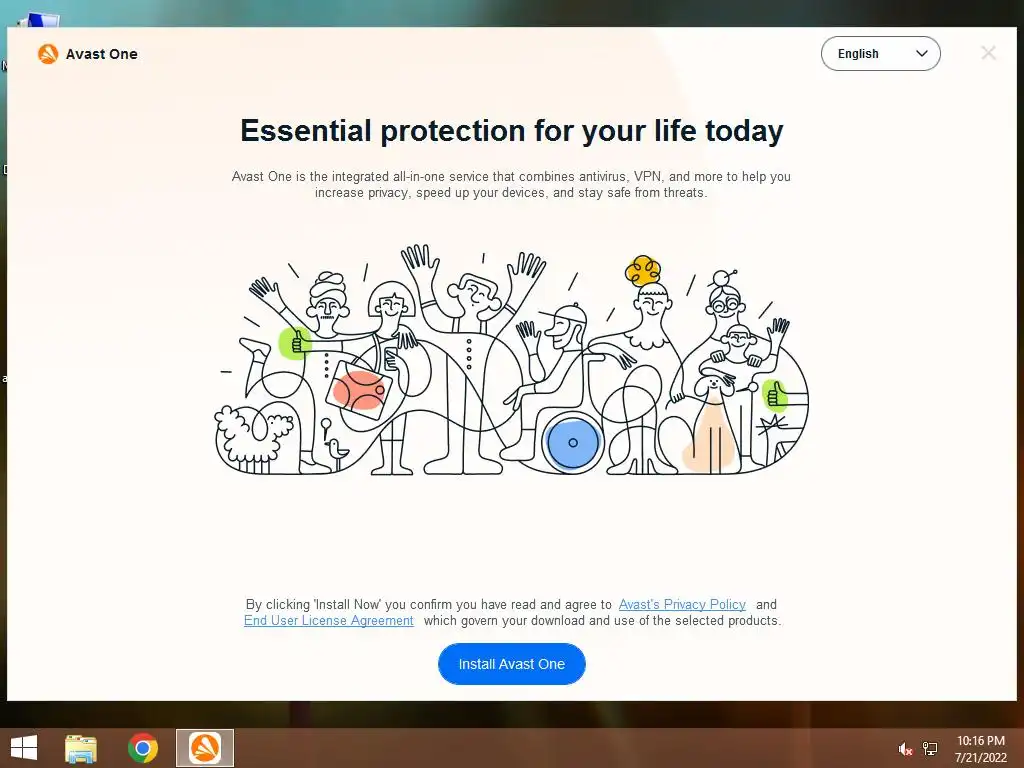Expand the language chevron arrow
This screenshot has height=768, width=1024.
click(x=921, y=54)
